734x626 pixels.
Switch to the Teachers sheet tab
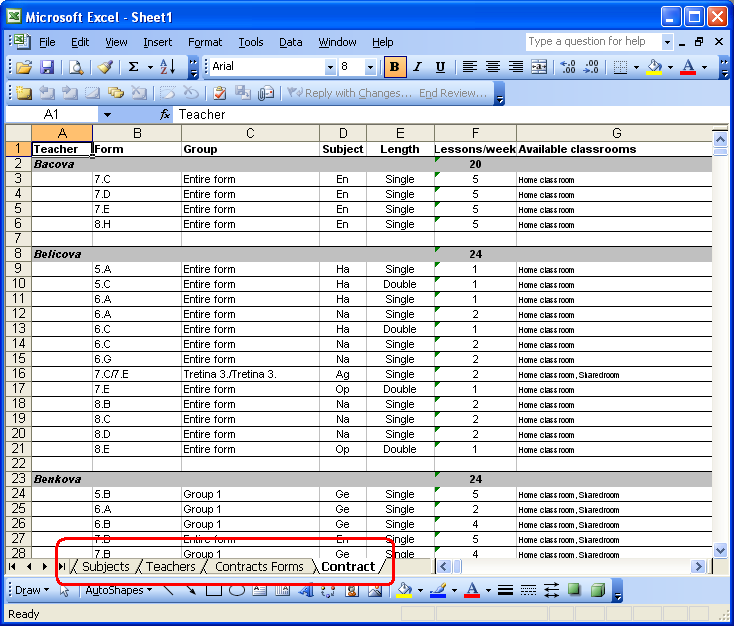(x=170, y=567)
